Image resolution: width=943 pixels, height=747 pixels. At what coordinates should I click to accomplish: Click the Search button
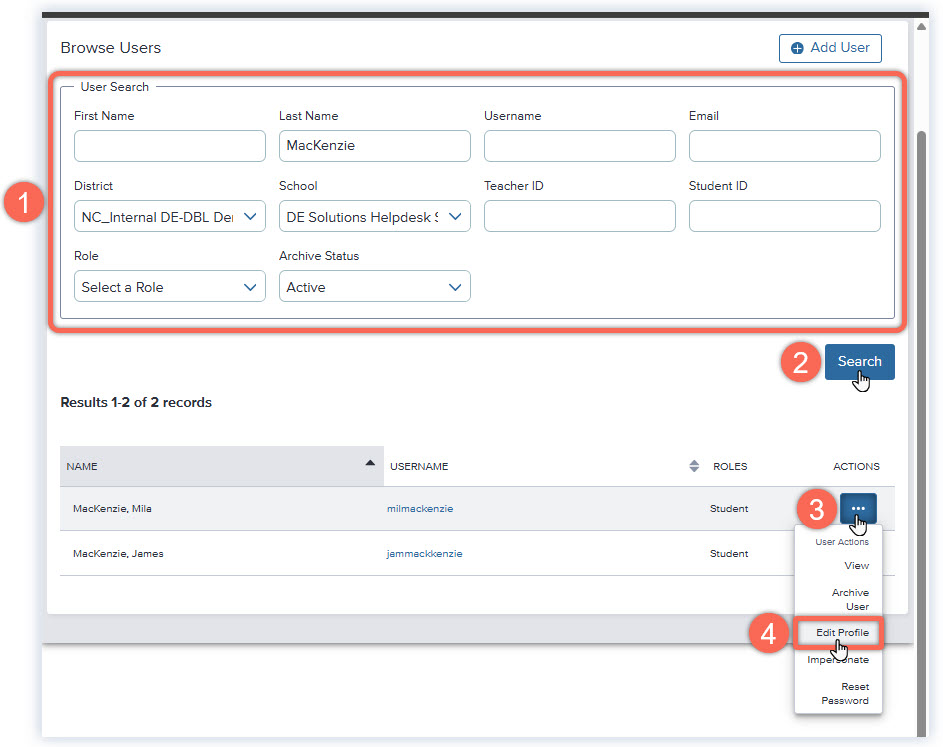pyautogui.click(x=859, y=361)
